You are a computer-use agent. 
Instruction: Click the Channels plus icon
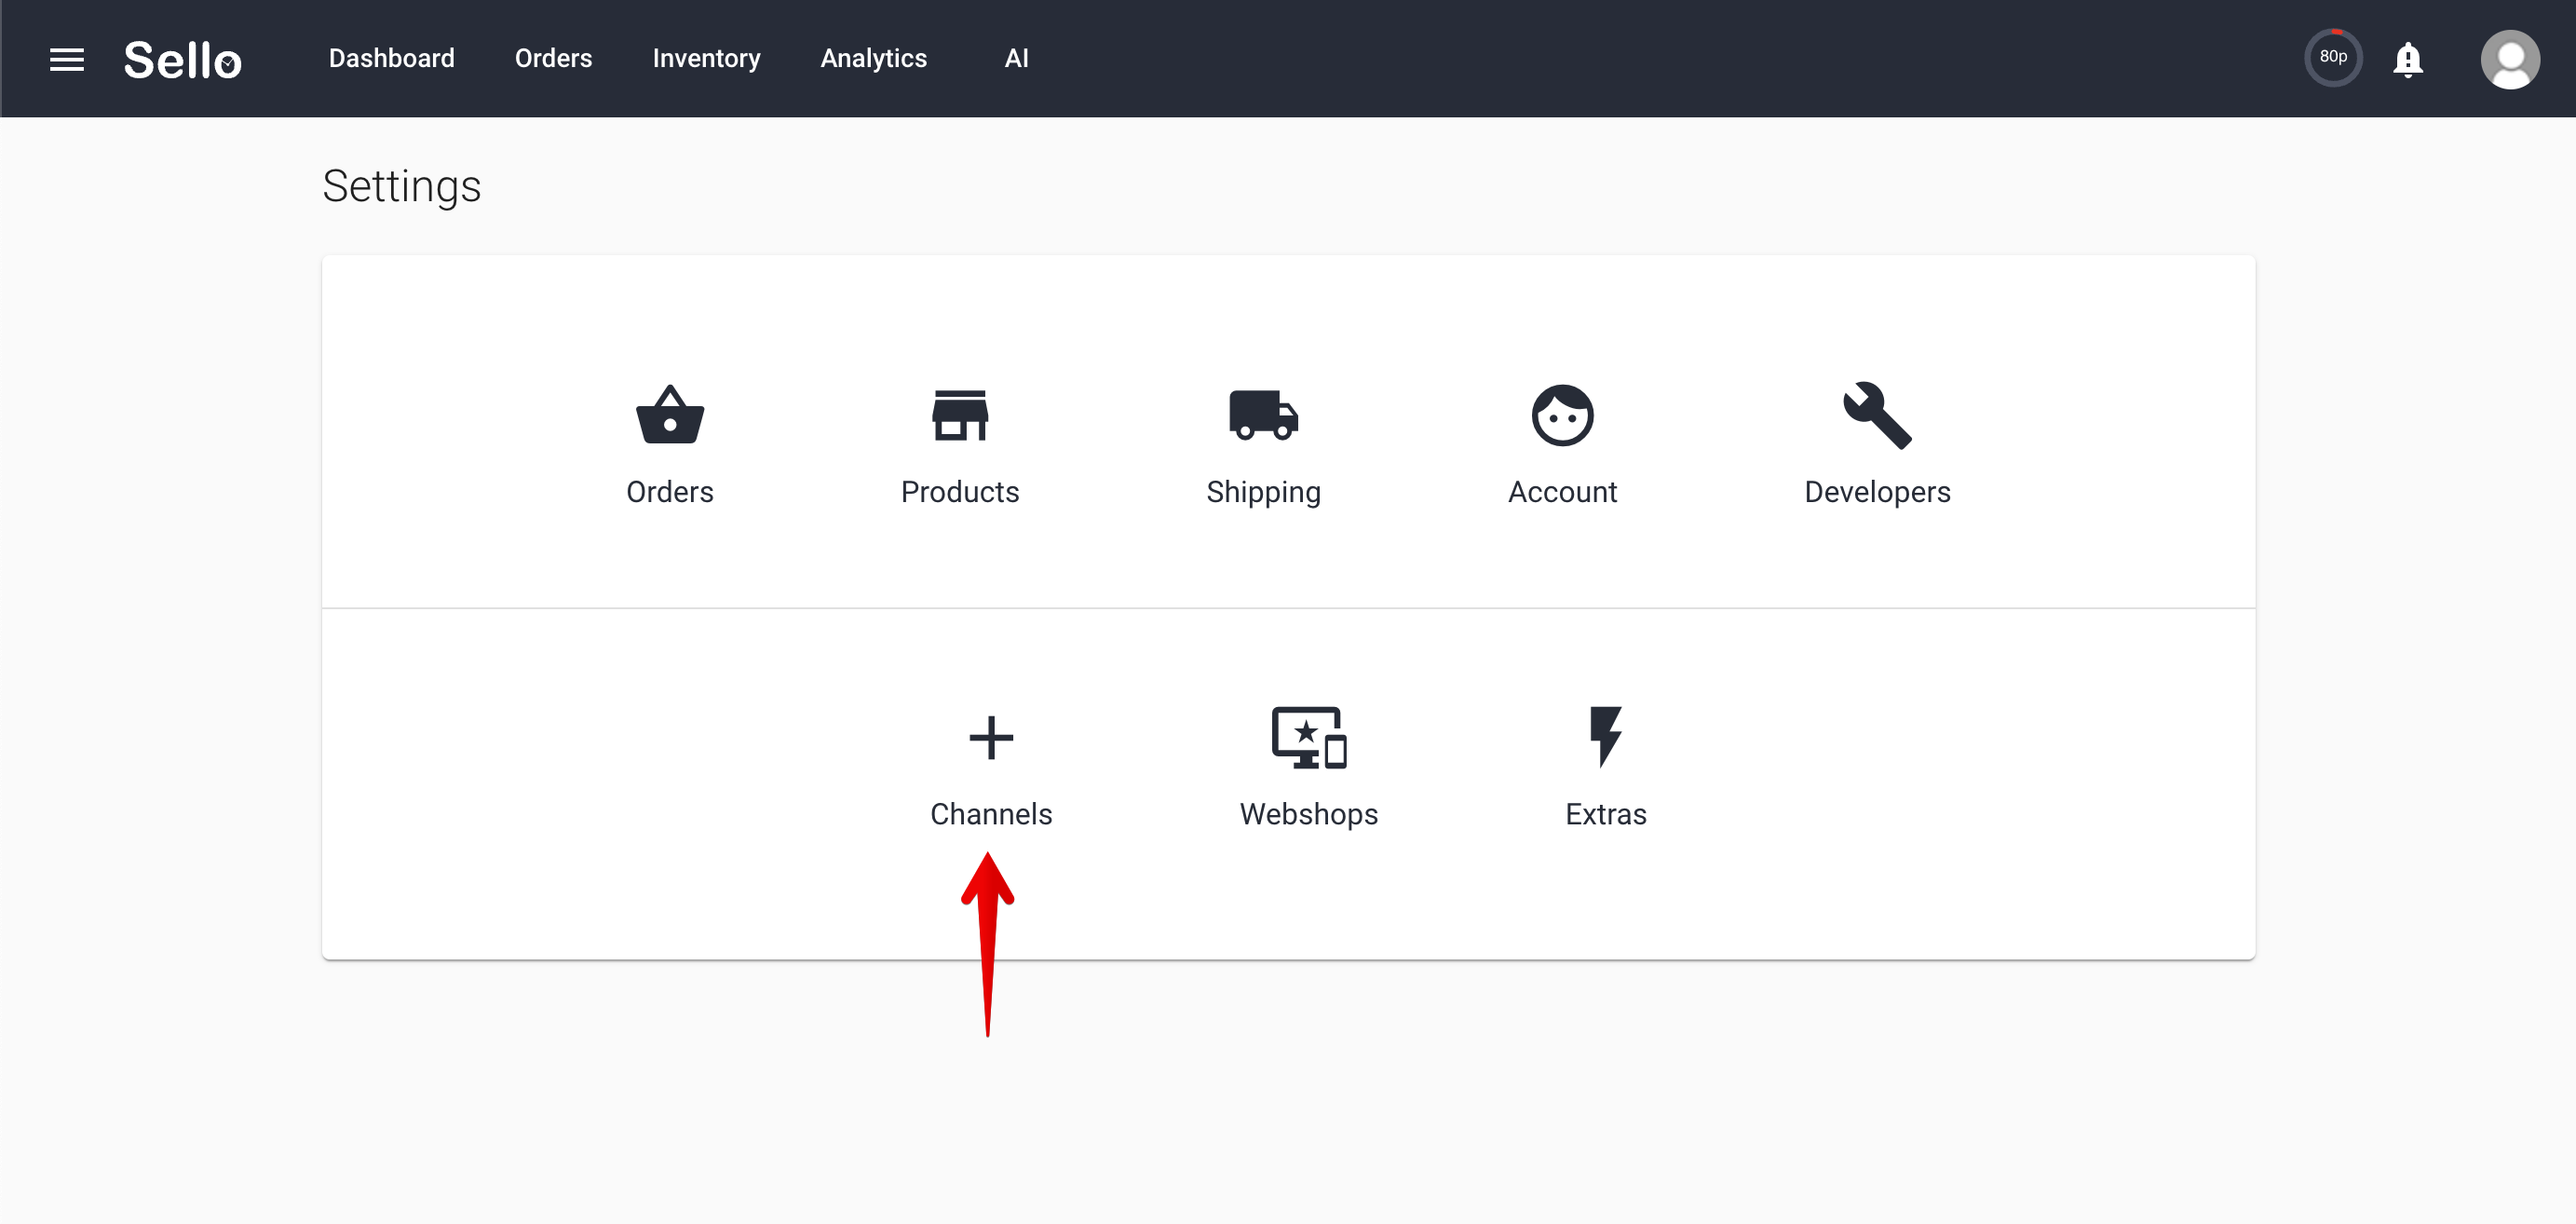[991, 737]
